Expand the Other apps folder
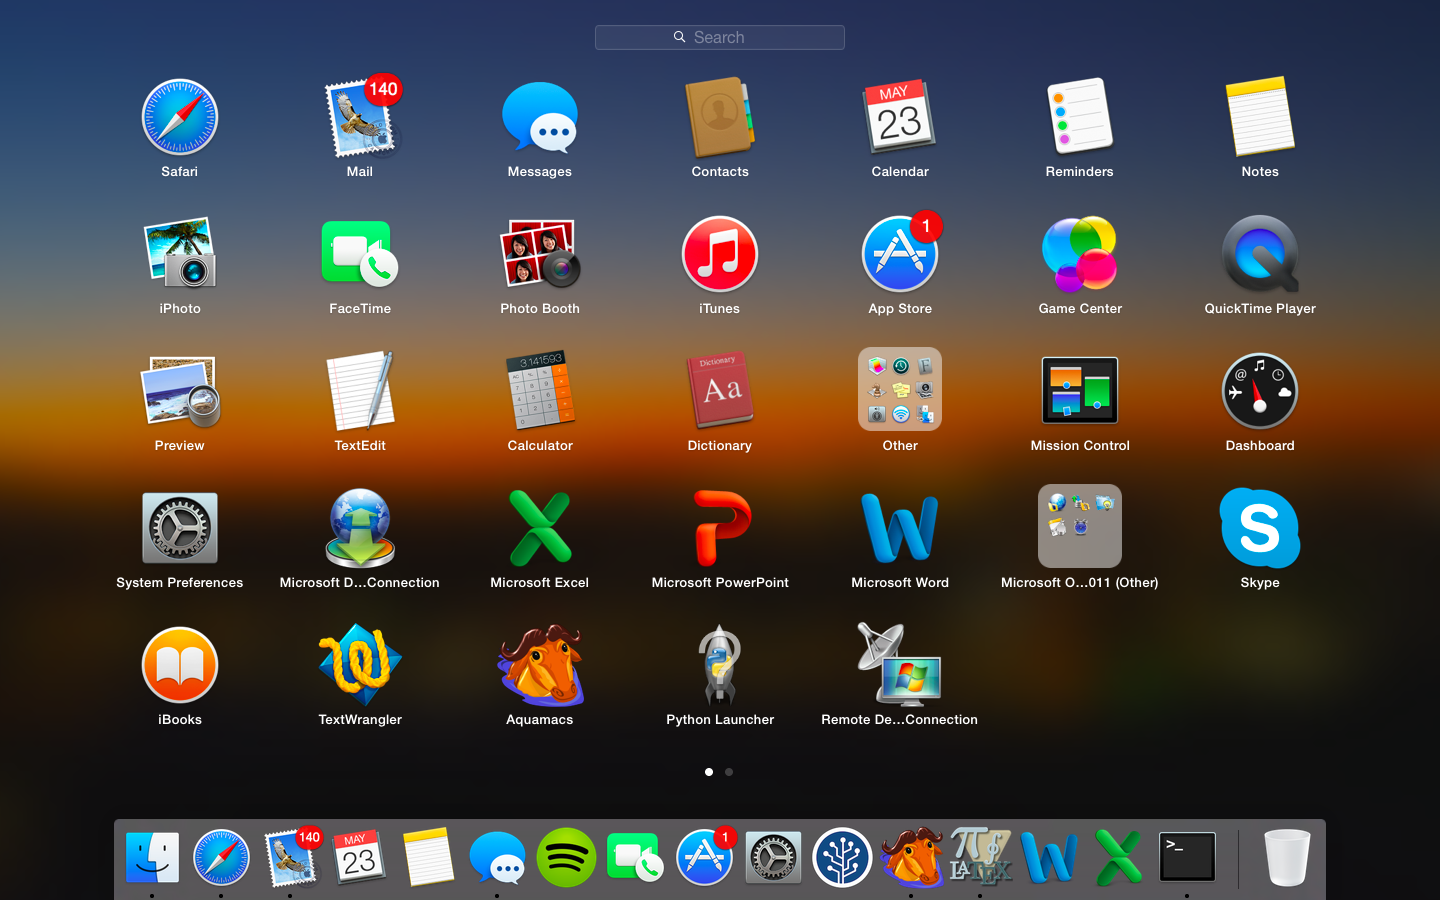 click(900, 390)
